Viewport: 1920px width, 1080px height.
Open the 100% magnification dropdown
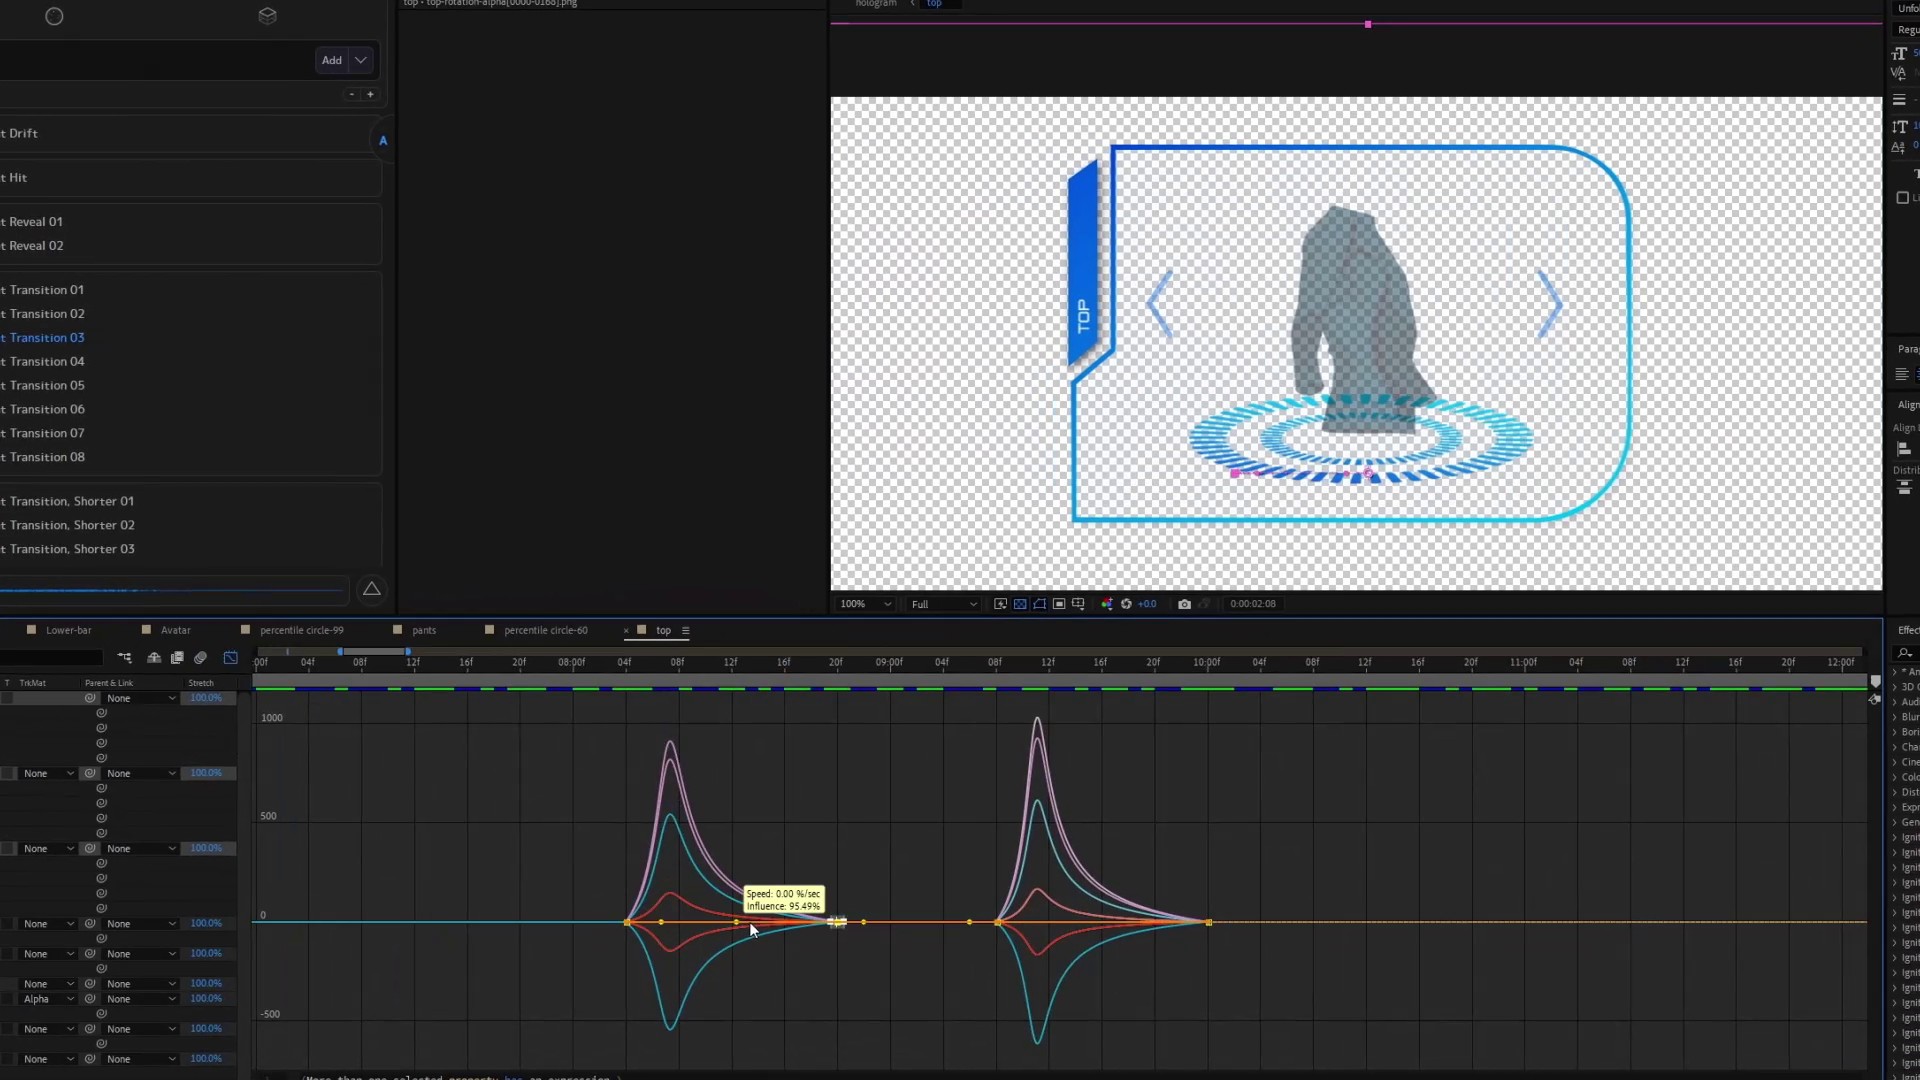pos(866,604)
